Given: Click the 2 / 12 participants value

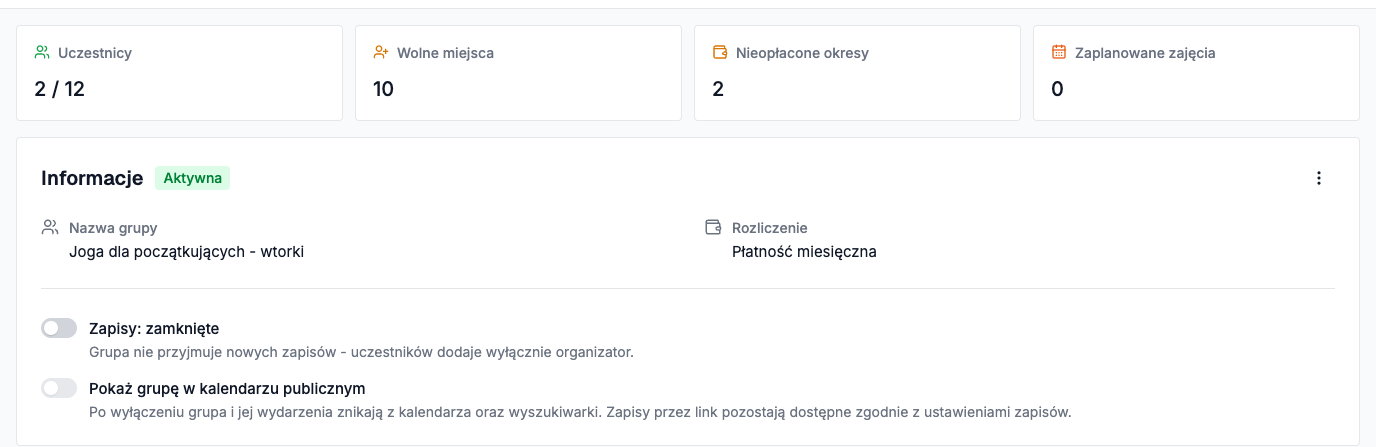Looking at the screenshot, I should click(x=60, y=89).
